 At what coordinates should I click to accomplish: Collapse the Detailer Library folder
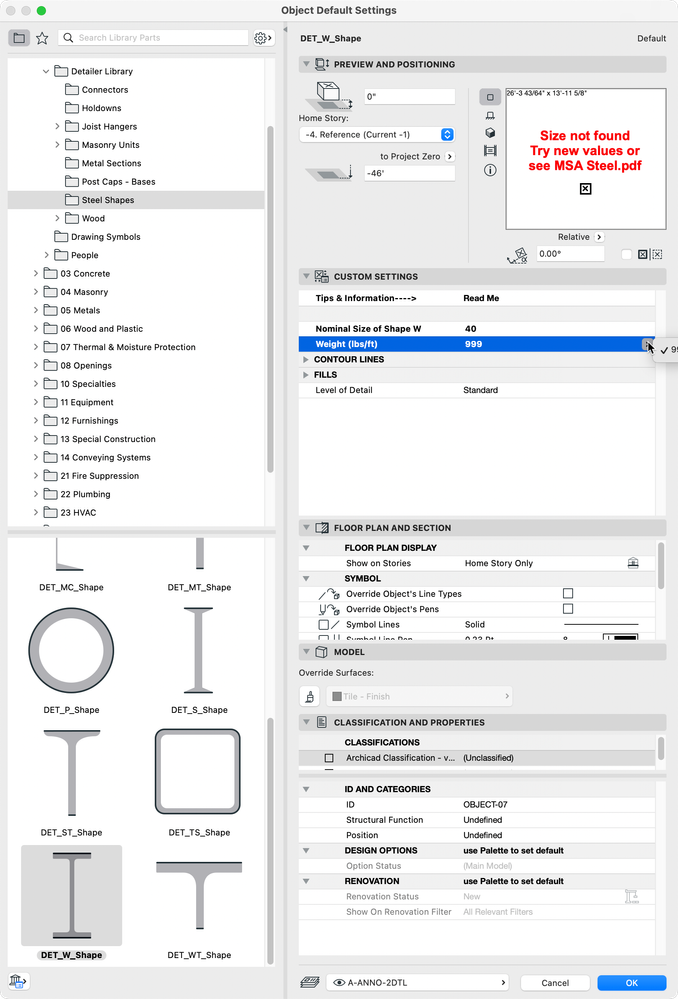click(x=46, y=71)
